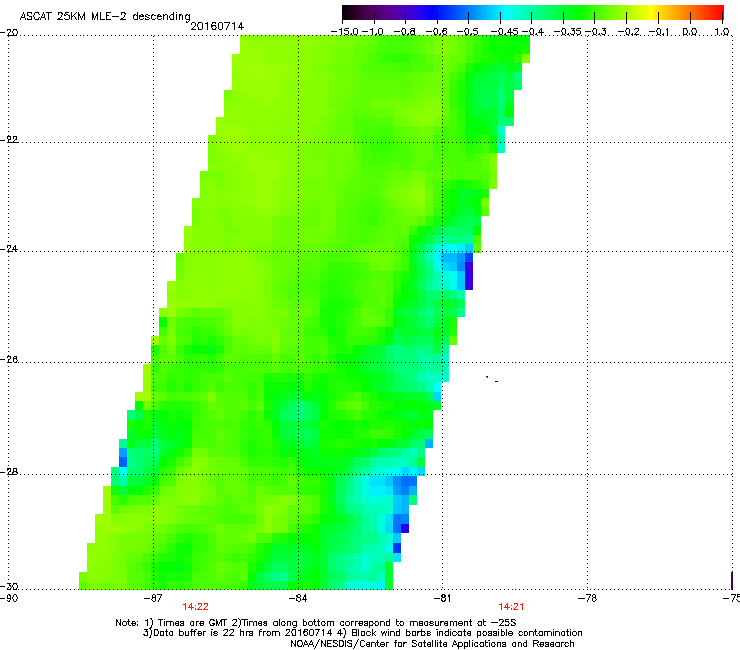Select the -0.4 color scale label
Image resolution: width=740 pixels, height=650 pixels.
(x=532, y=32)
